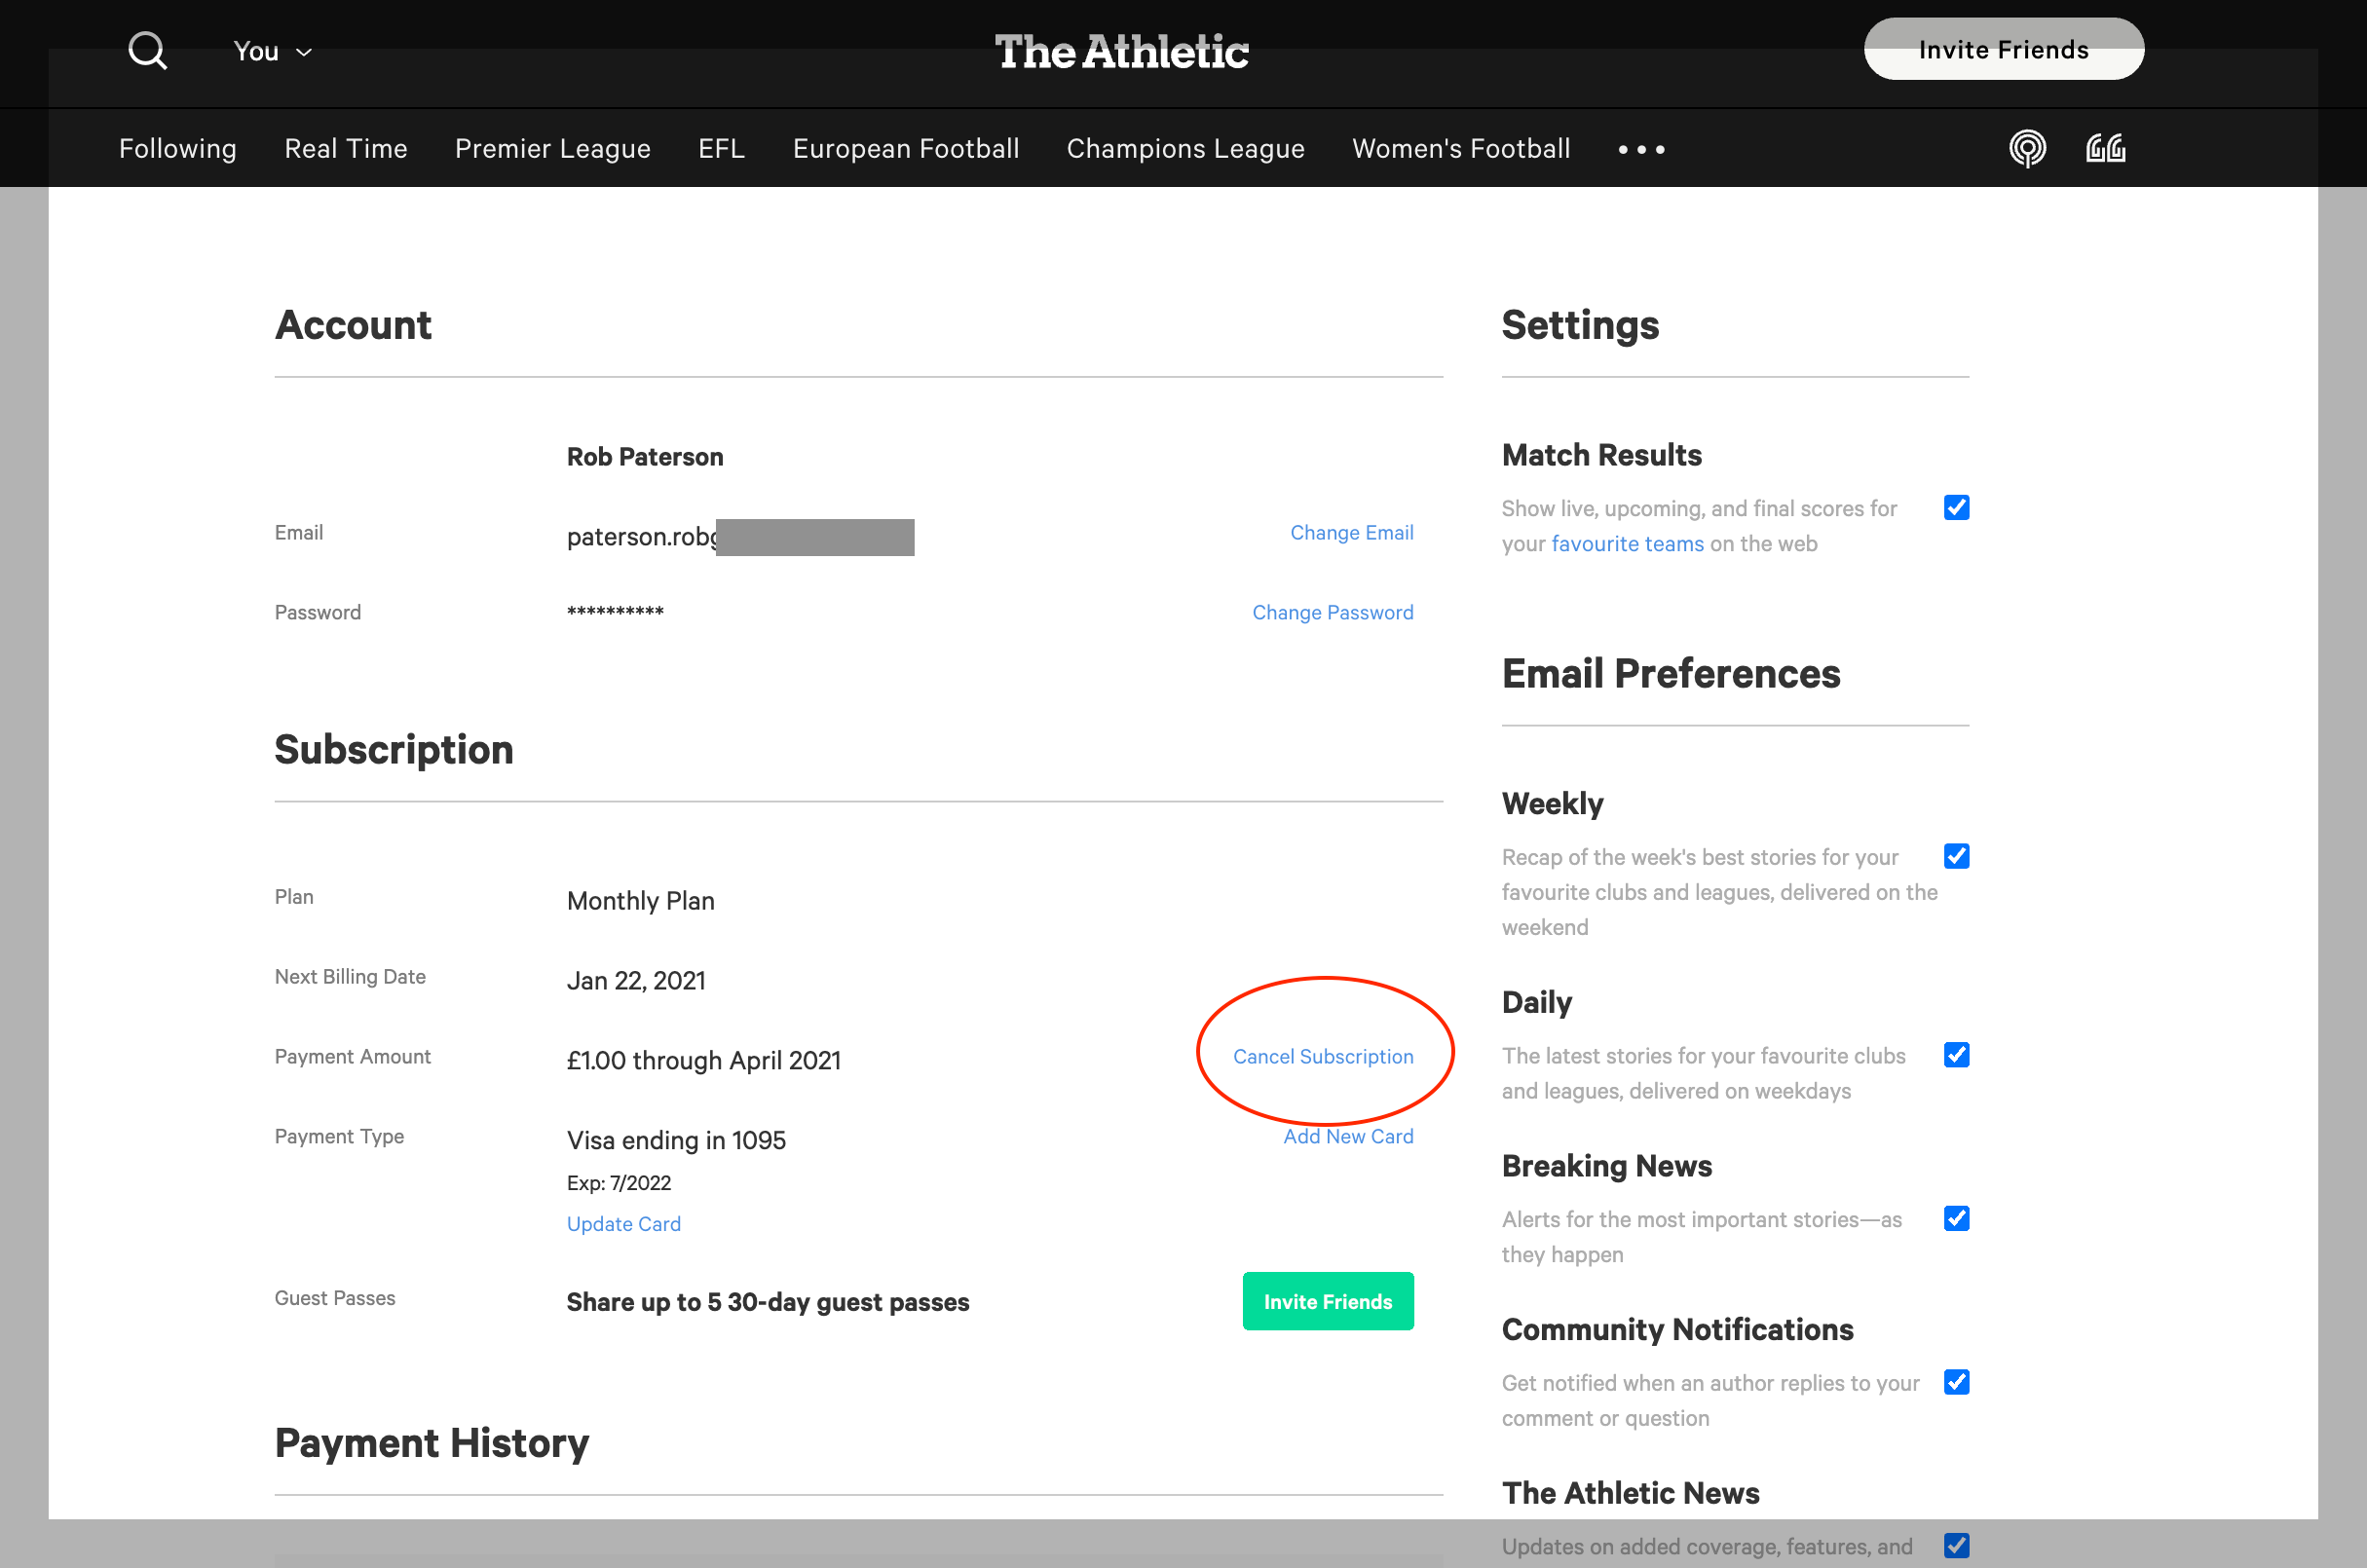Viewport: 2367px width, 1568px height.
Task: Disable Match Results score display
Action: [x=1956, y=507]
